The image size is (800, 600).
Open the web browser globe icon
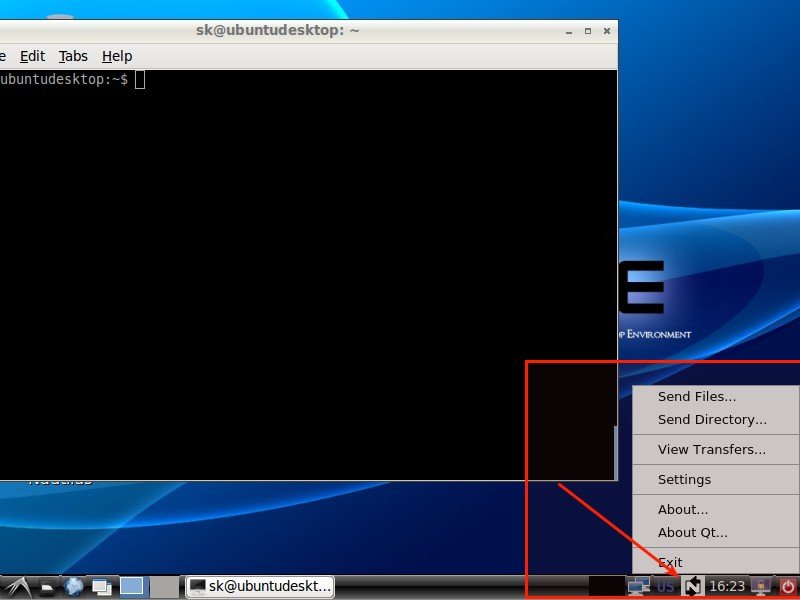[74, 587]
